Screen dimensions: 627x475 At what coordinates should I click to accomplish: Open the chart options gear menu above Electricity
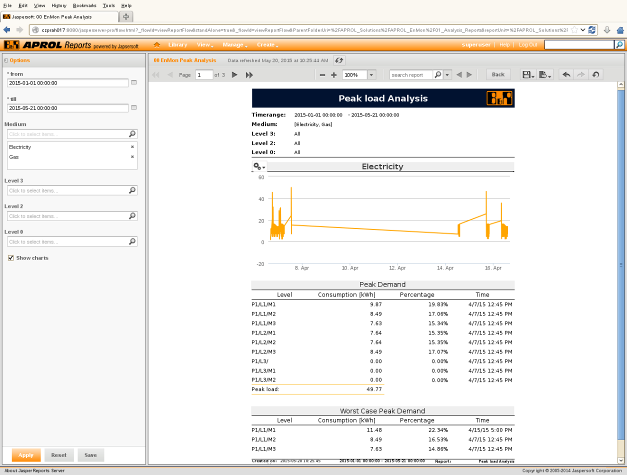pyautogui.click(x=259, y=166)
